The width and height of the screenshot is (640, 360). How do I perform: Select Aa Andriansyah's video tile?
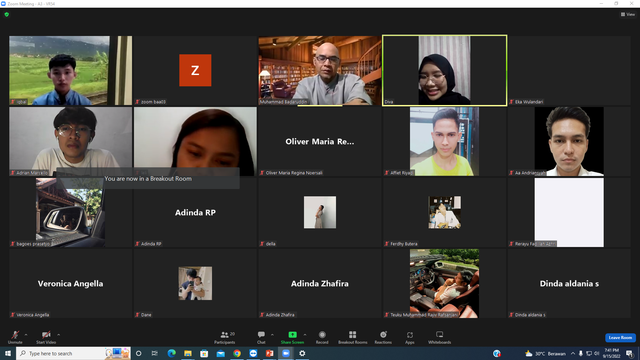(x=569, y=141)
